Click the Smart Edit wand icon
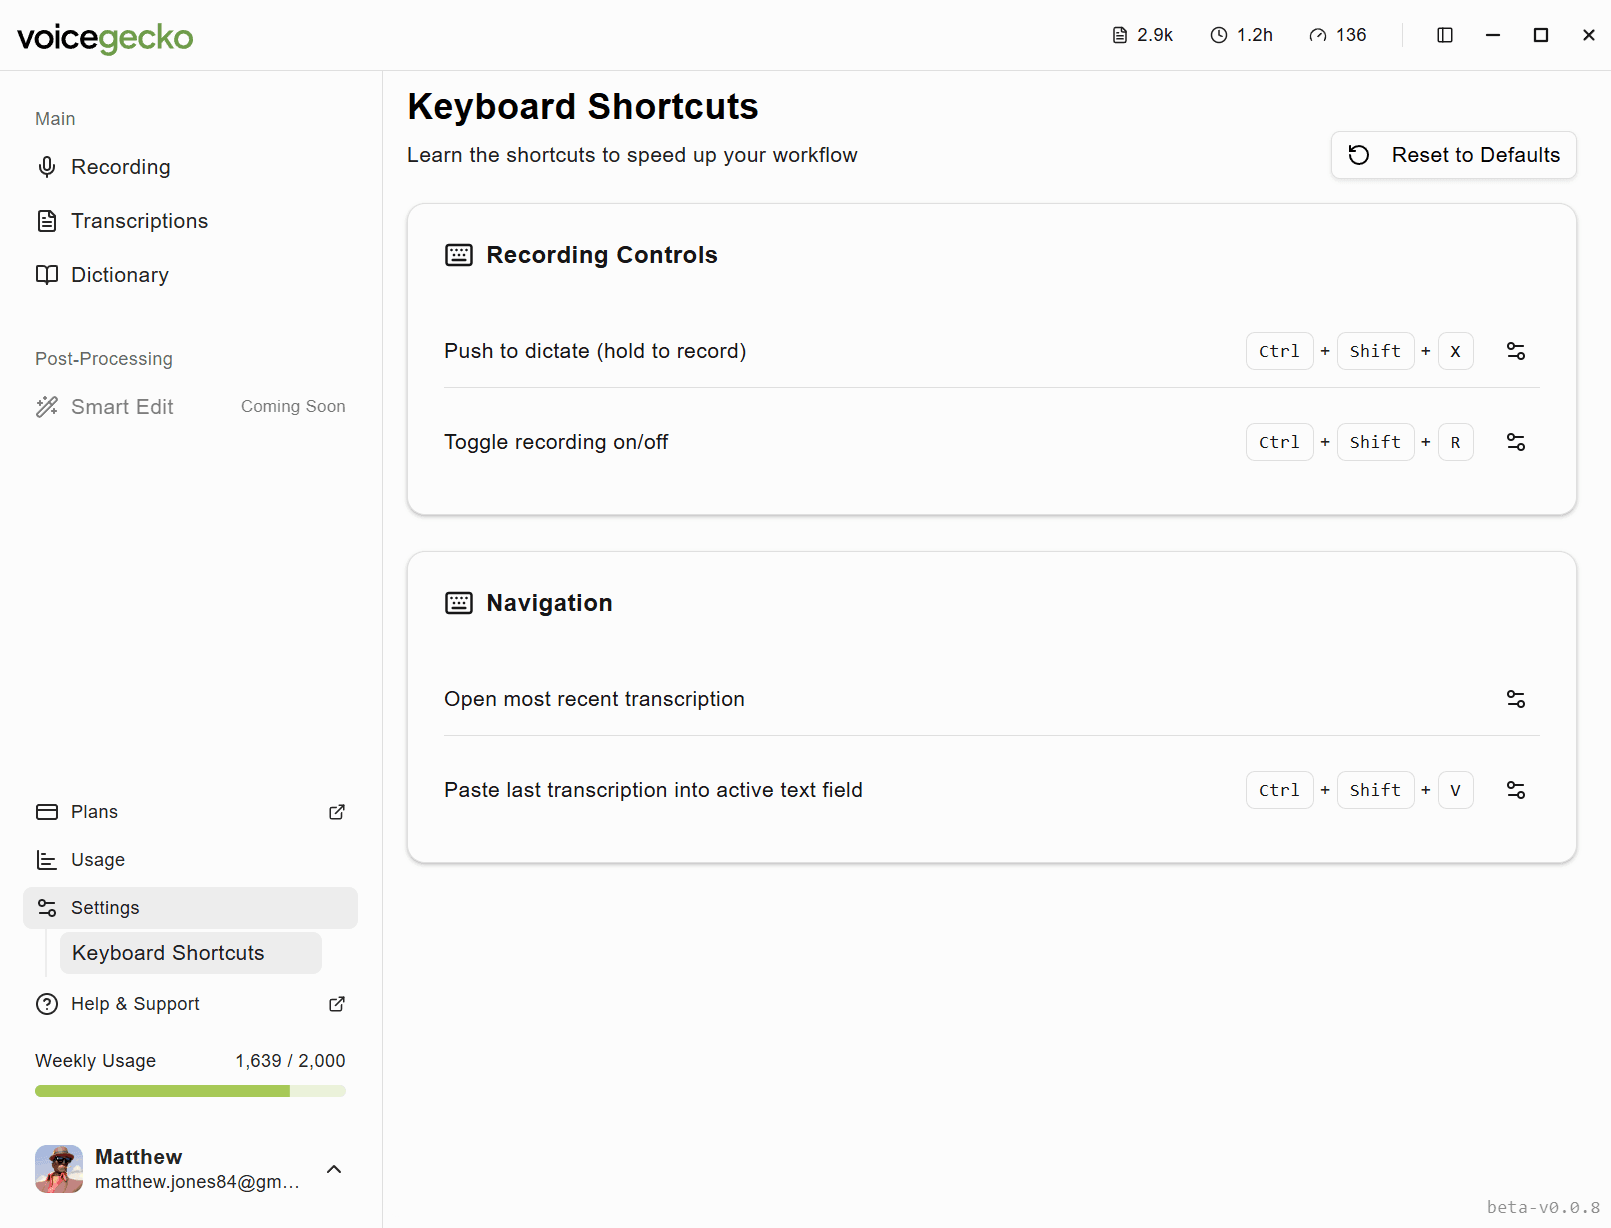The image size is (1611, 1228). [47, 406]
